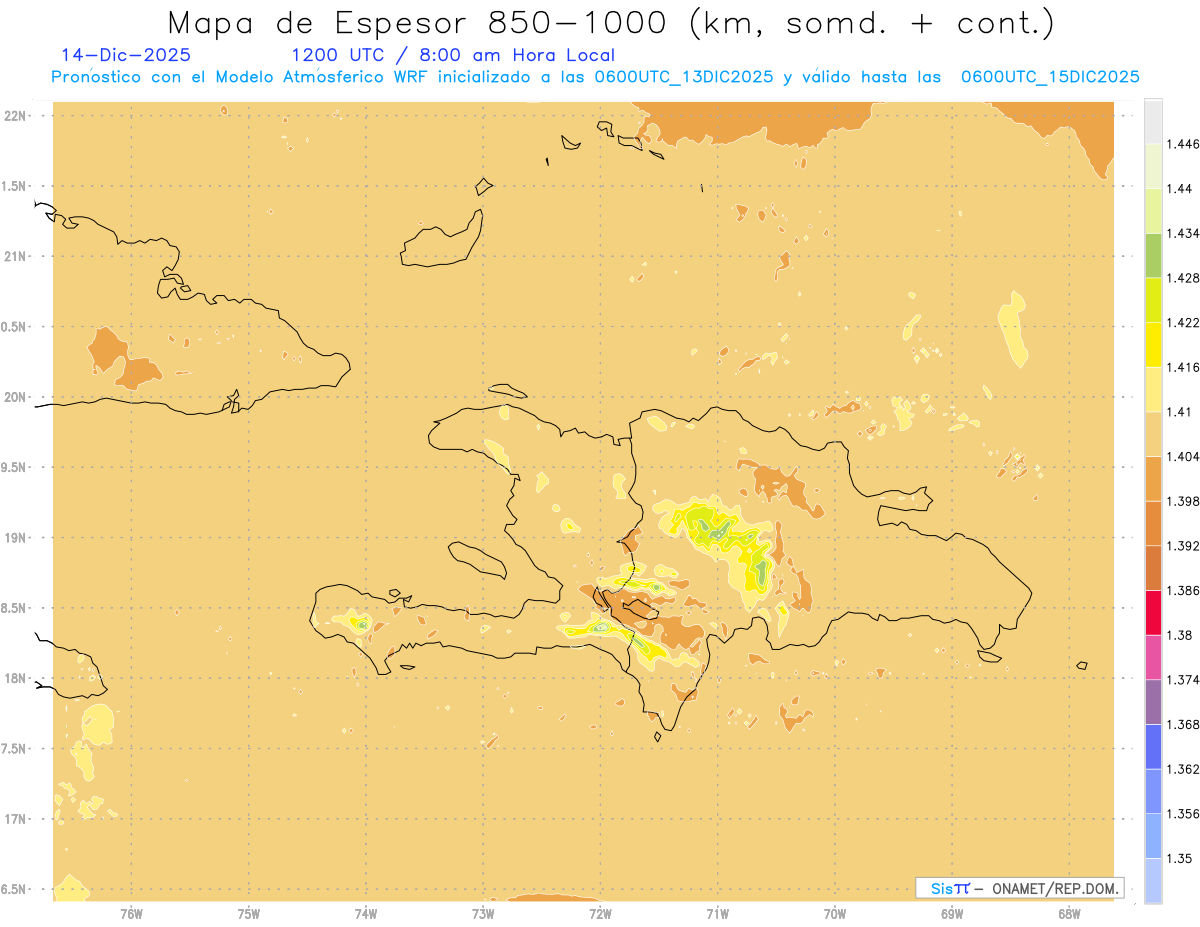Click the '76W' longitude label

[x=131, y=914]
